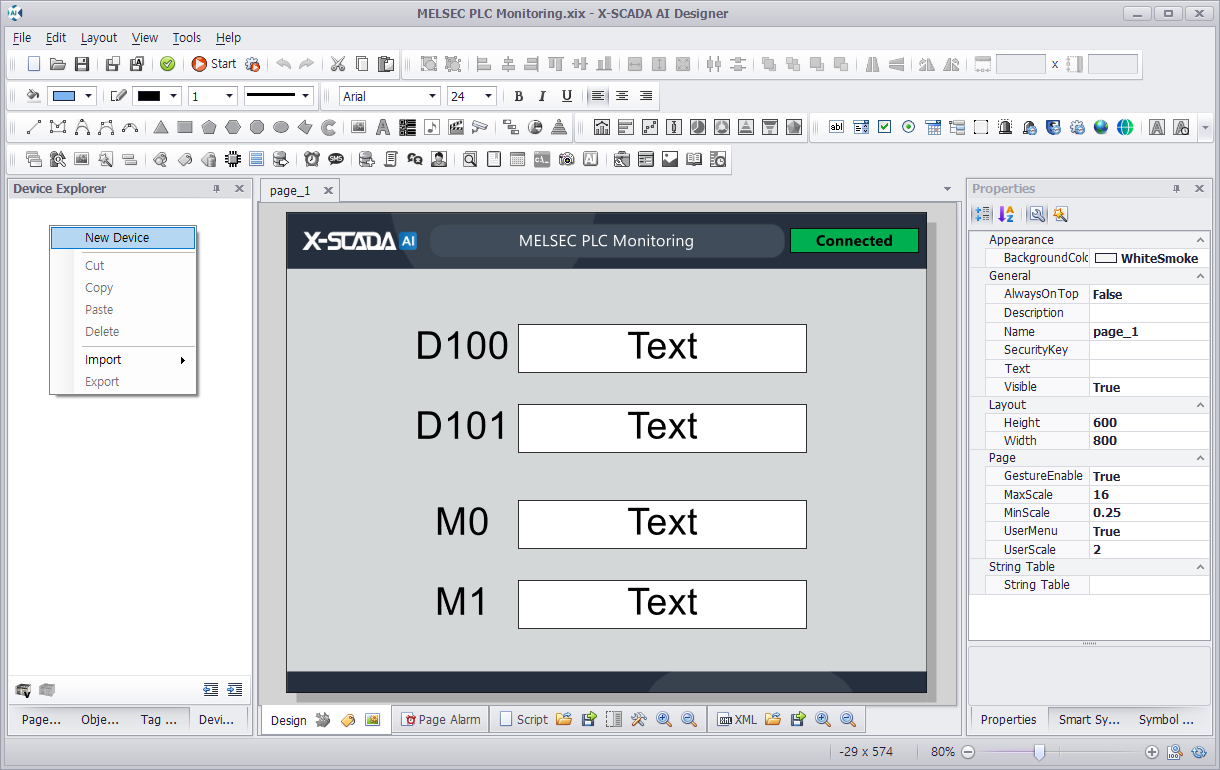Click the BackgroundColor WhiteSmoke swatch

coord(1105,258)
